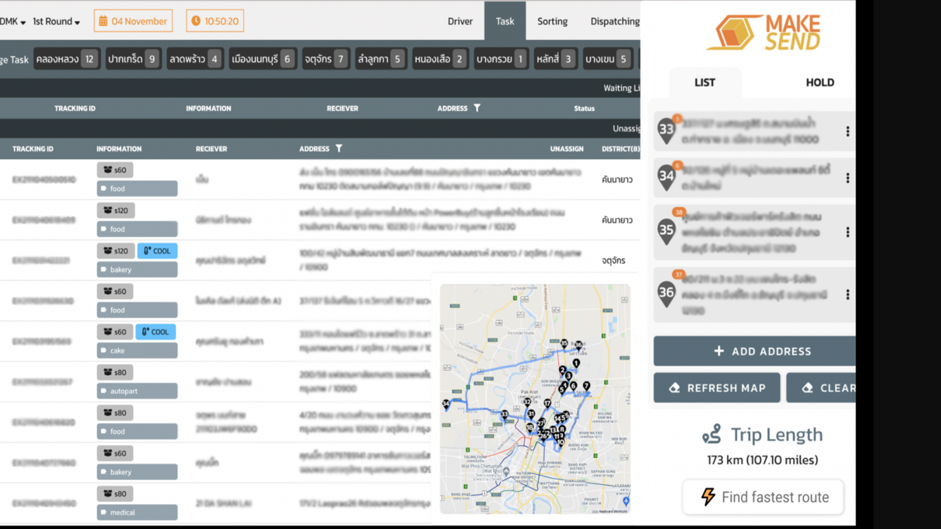This screenshot has width=941, height=529.
Task: Switch to the HOLD tab
Action: (x=819, y=83)
